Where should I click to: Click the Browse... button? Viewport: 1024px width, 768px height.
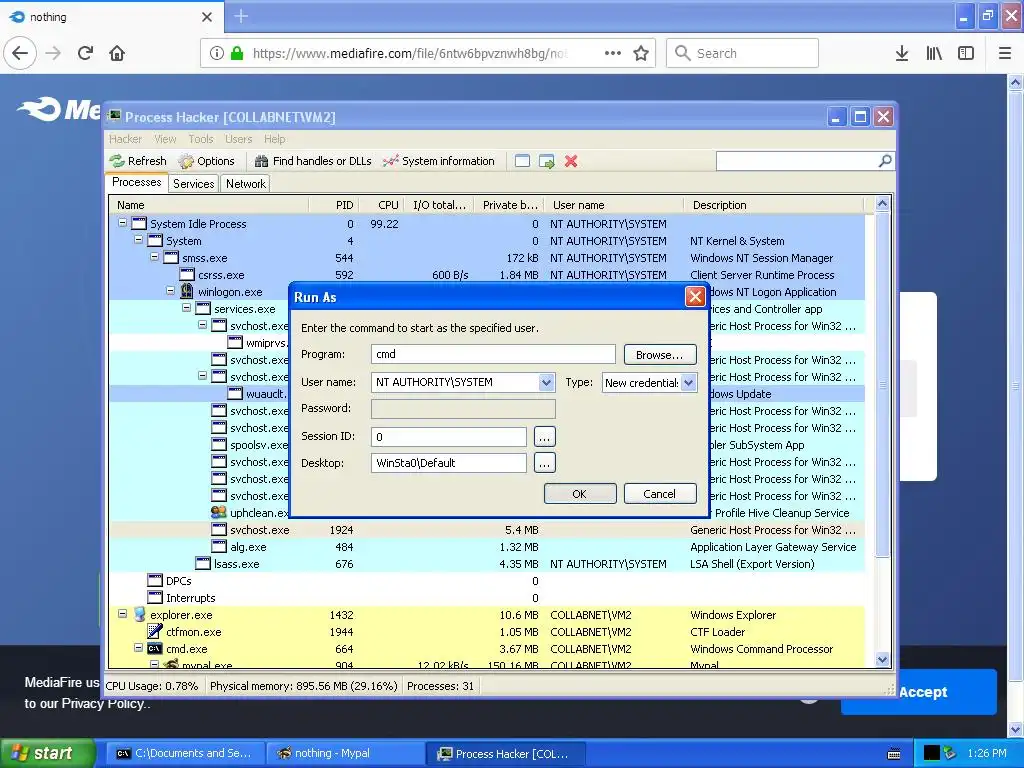660,355
